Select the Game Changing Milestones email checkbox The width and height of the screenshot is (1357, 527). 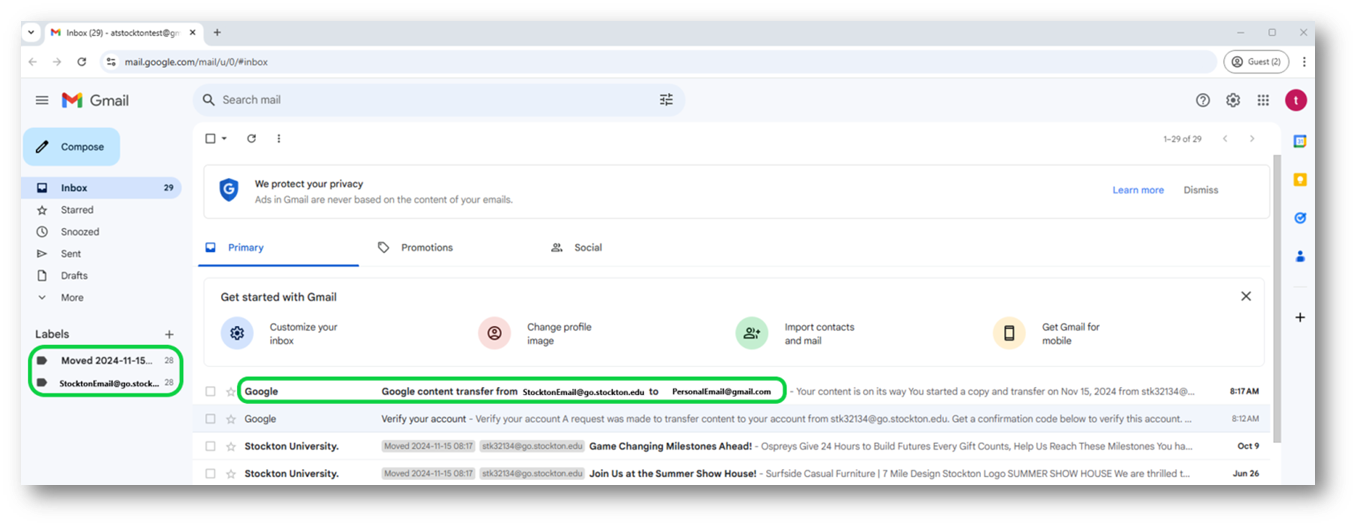[x=210, y=446]
